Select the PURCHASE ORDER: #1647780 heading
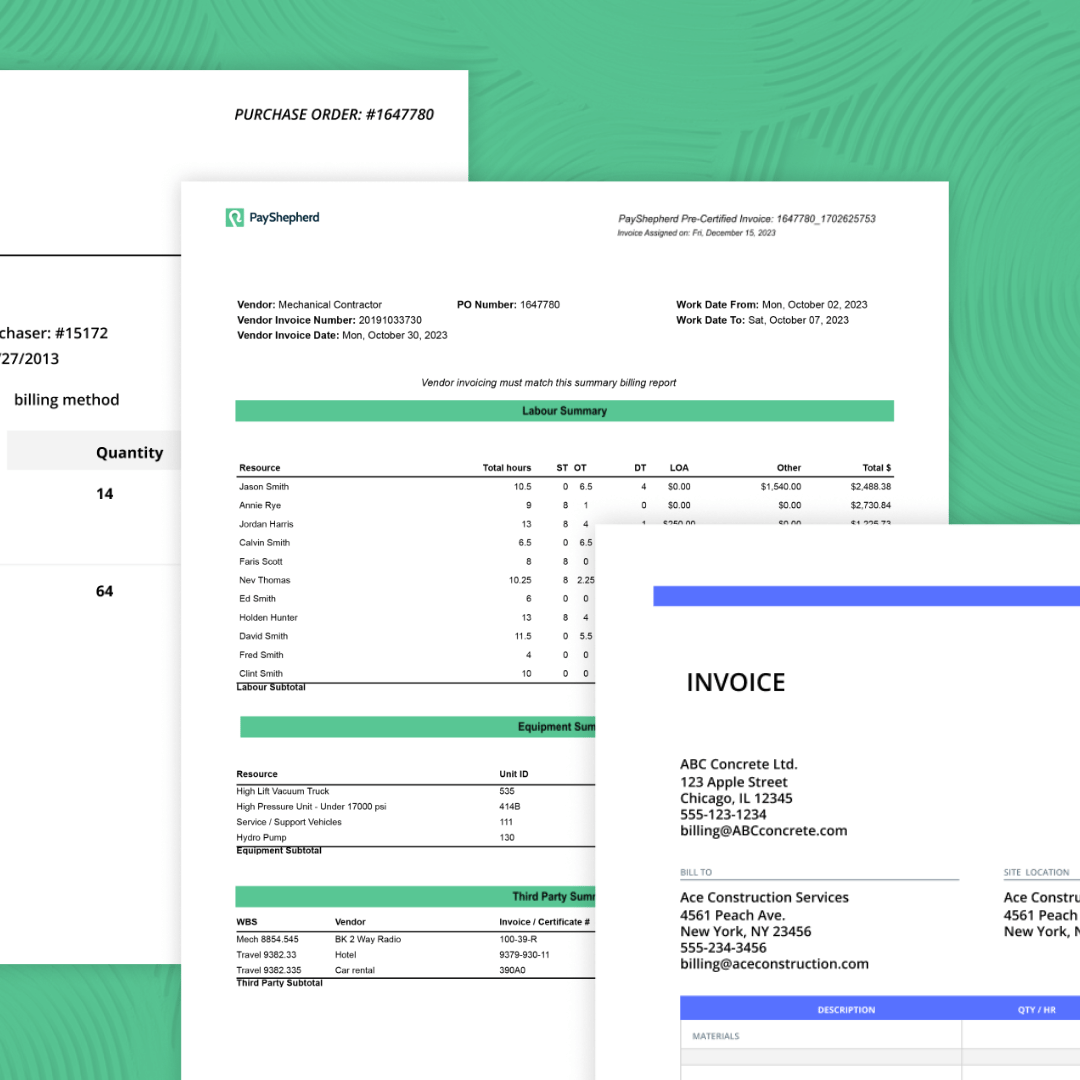Image resolution: width=1080 pixels, height=1080 pixels. (x=334, y=114)
